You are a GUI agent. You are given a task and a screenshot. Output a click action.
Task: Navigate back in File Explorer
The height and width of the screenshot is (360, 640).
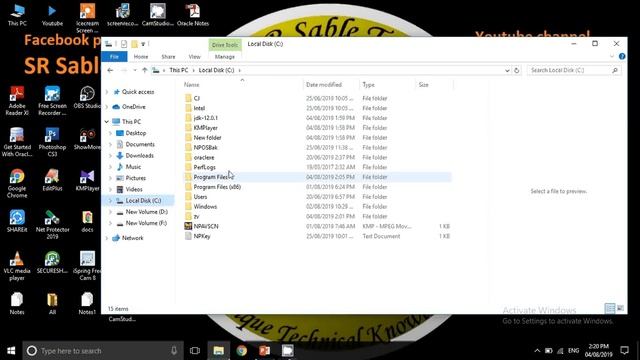pos(110,70)
